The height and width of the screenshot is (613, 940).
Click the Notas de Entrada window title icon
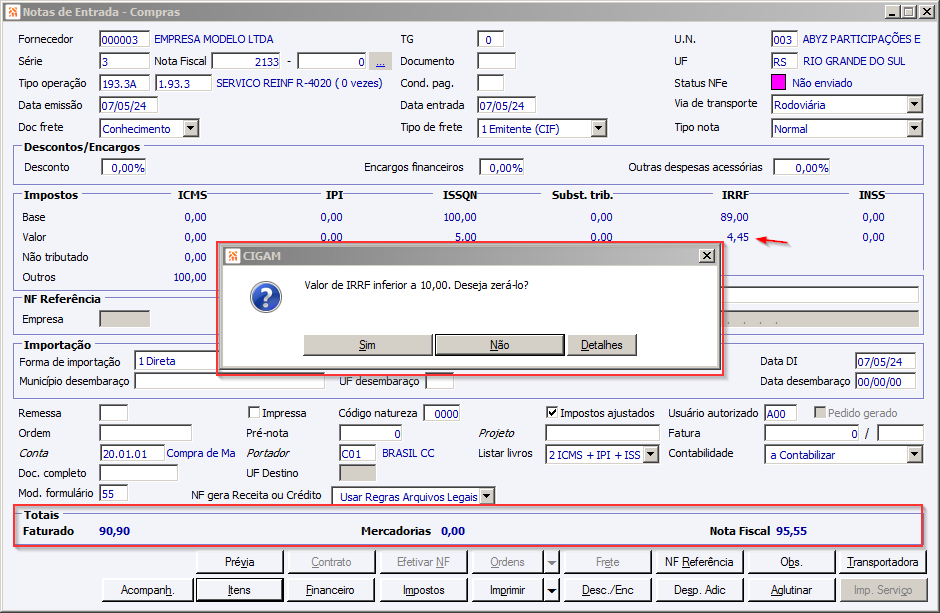point(12,11)
